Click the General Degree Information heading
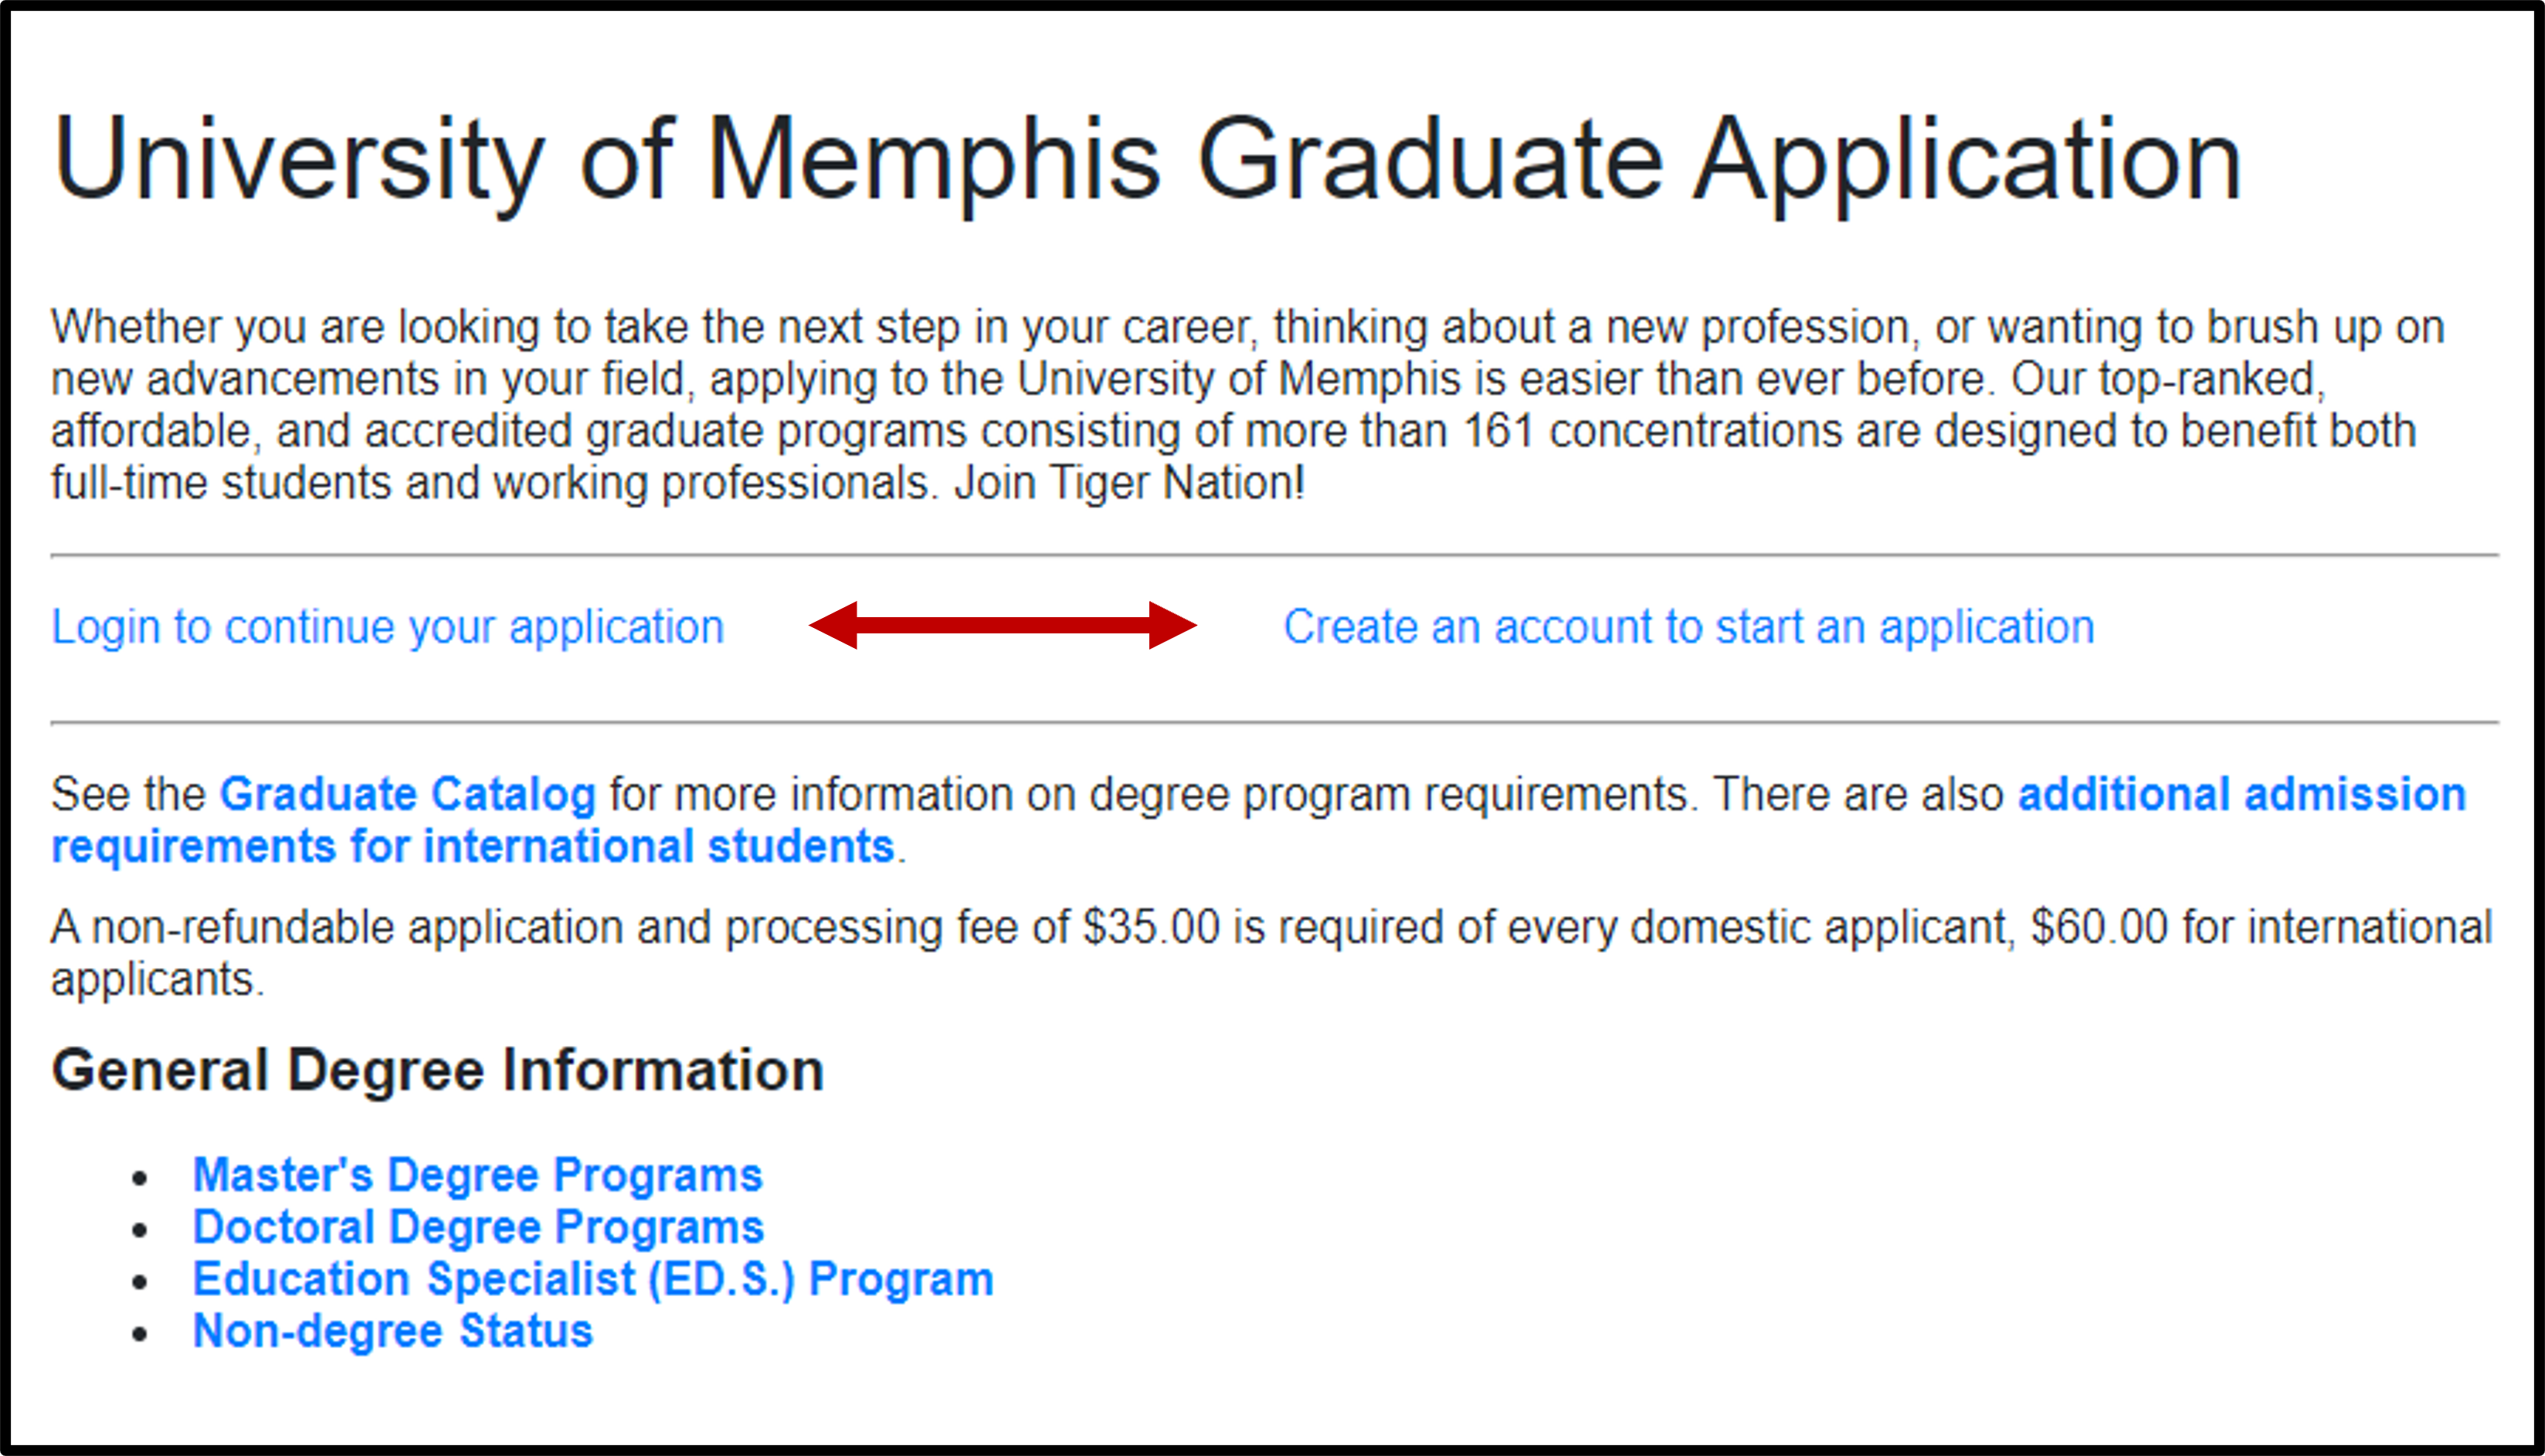2545x1456 pixels. coord(437,1071)
